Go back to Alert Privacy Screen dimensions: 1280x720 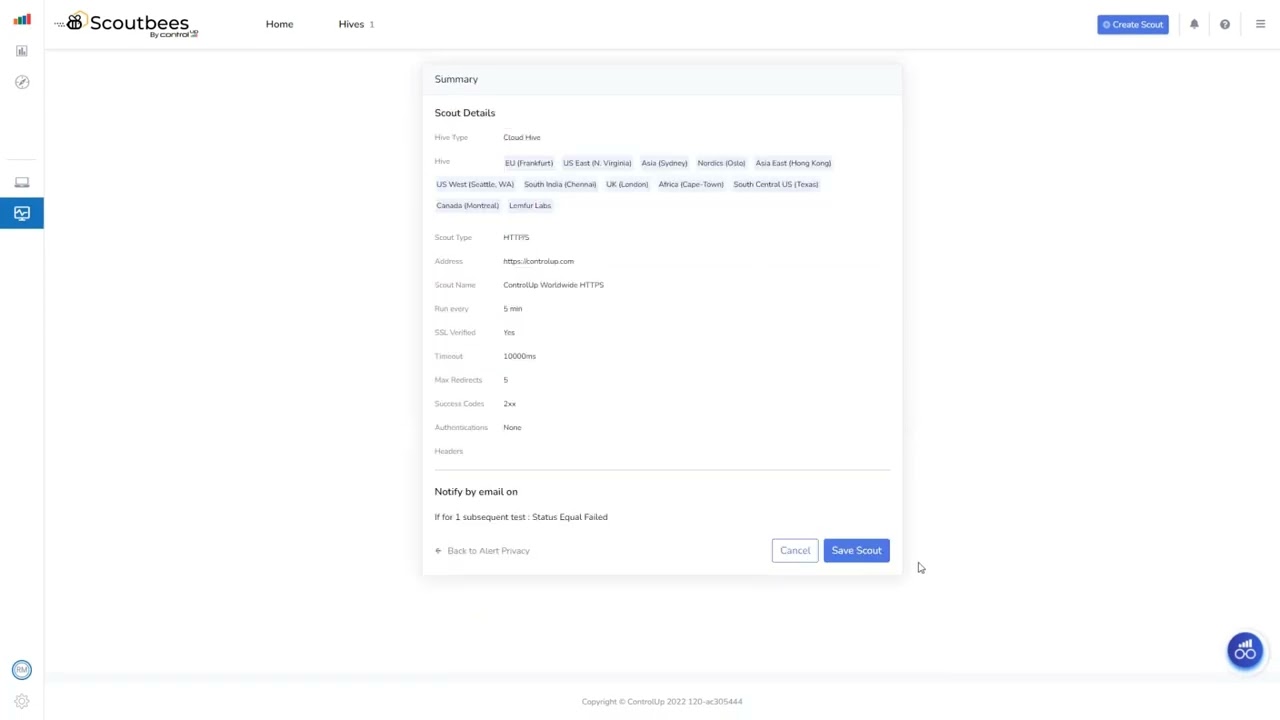click(x=482, y=550)
